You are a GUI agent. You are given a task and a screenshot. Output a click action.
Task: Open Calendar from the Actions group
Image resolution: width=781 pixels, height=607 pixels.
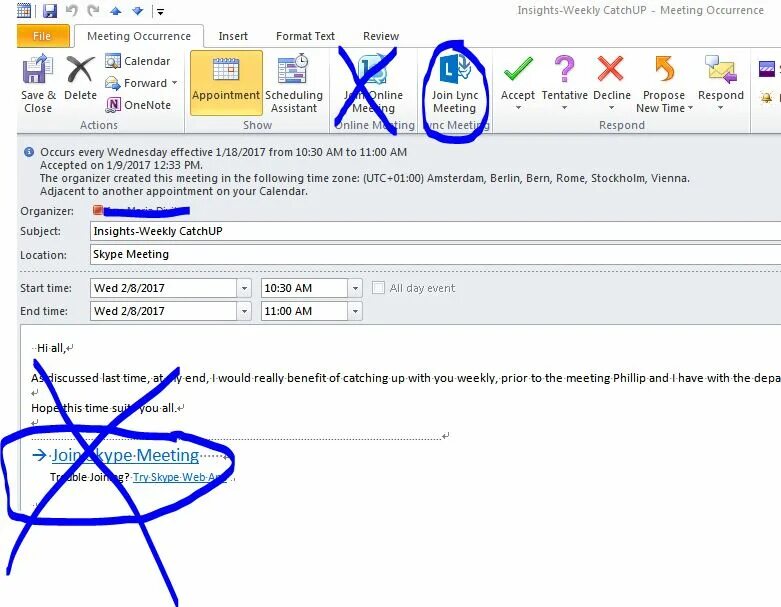pos(138,61)
